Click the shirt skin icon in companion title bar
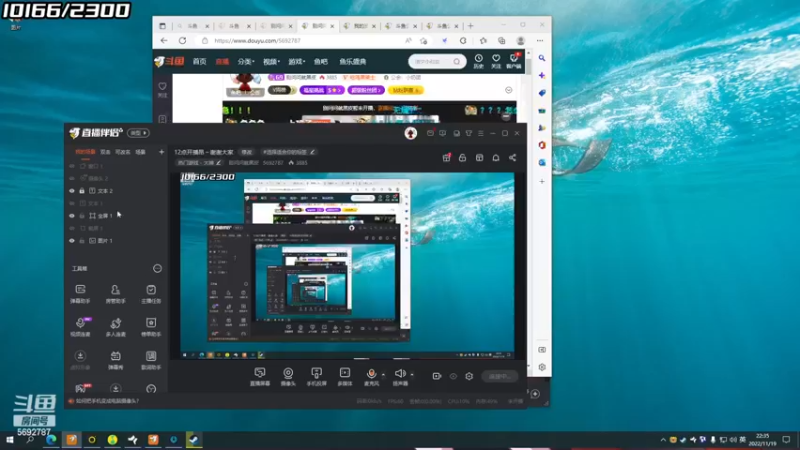The width and height of the screenshot is (800, 450). (469, 133)
